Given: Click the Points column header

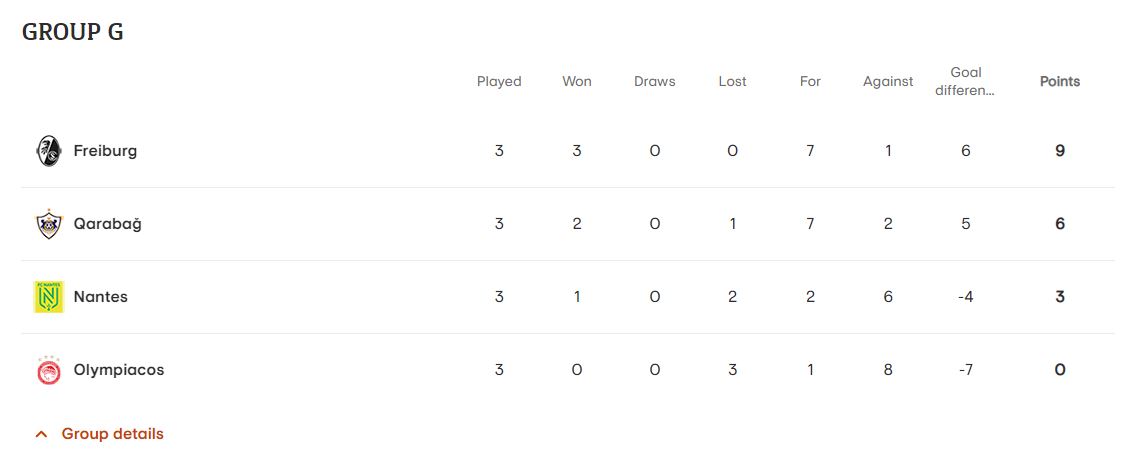Looking at the screenshot, I should pyautogui.click(x=1059, y=82).
